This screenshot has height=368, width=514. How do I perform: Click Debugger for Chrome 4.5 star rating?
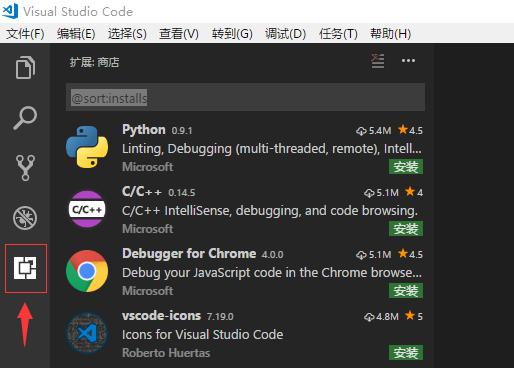pyautogui.click(x=410, y=254)
